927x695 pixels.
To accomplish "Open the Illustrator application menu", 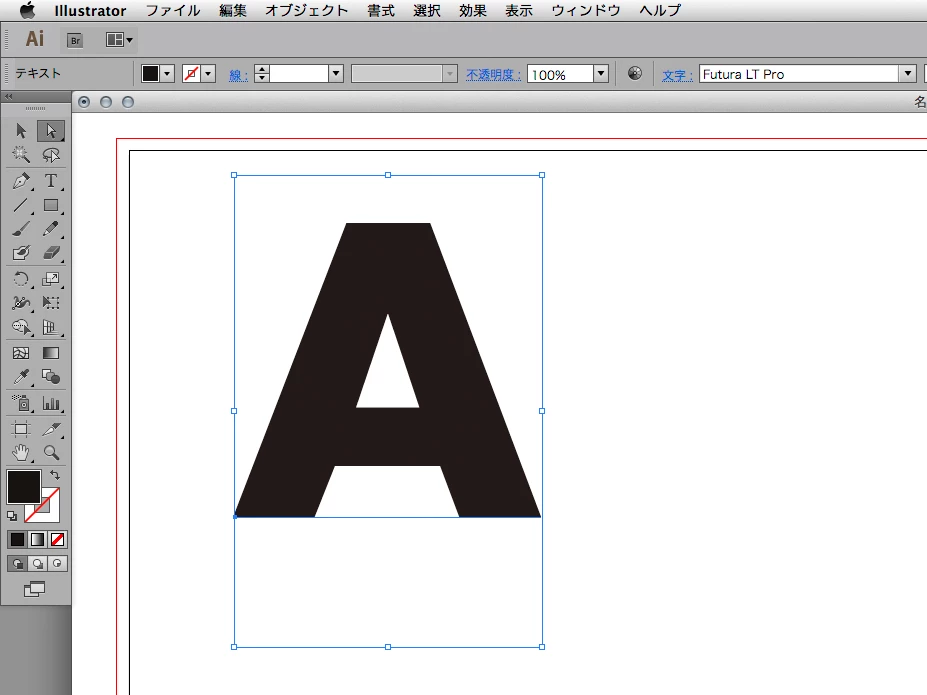I will 90,11.
